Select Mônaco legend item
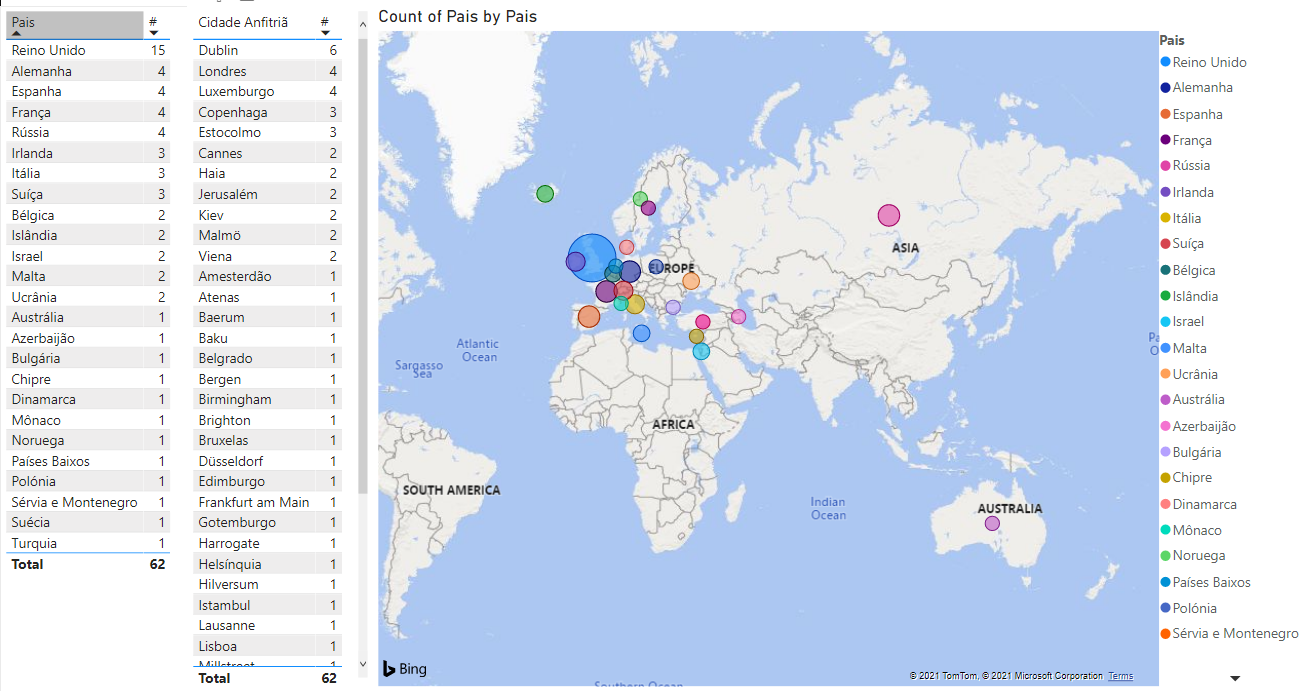1309x691 pixels. tap(1191, 530)
